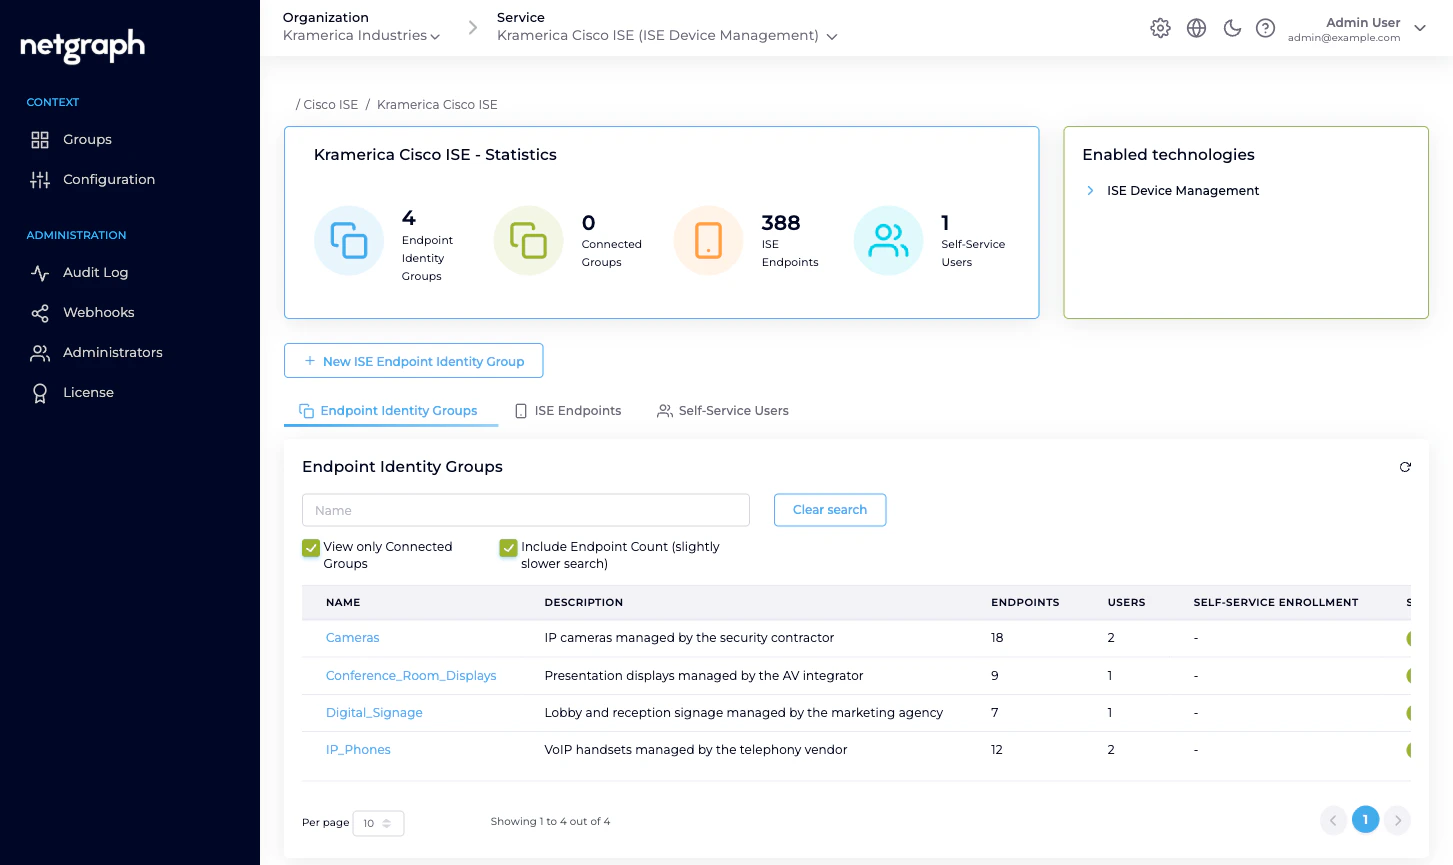Click New ISE Endpoint Identity Group button
The height and width of the screenshot is (865, 1453).
coord(414,361)
